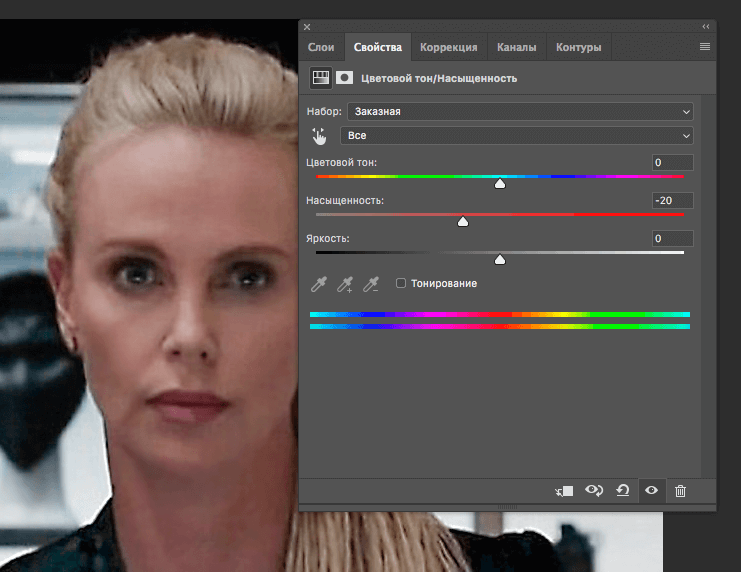Enable the Тонирование checkbox
The height and width of the screenshot is (572, 741).
[x=401, y=284]
